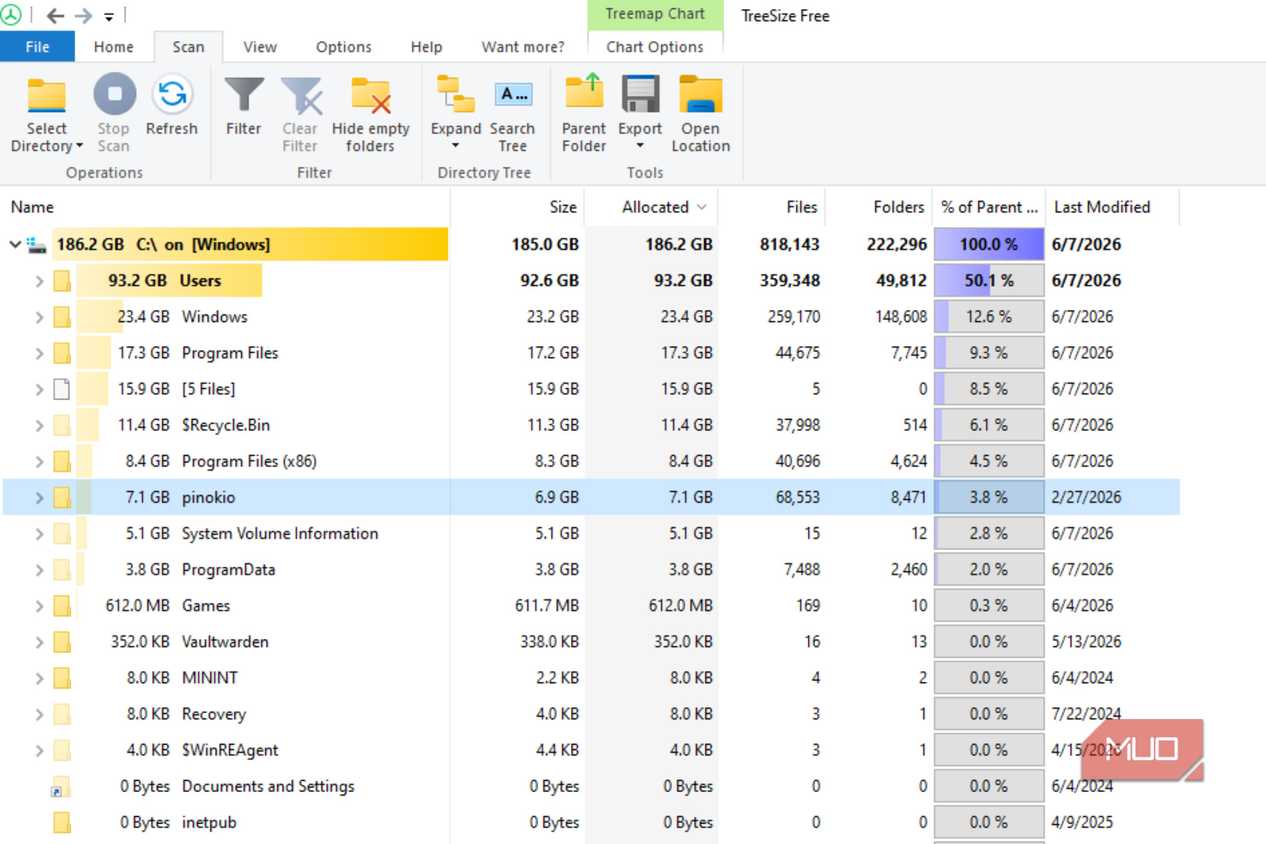
Task: Click the 5/13/2026 date for Vaultwarden
Action: (x=1087, y=642)
